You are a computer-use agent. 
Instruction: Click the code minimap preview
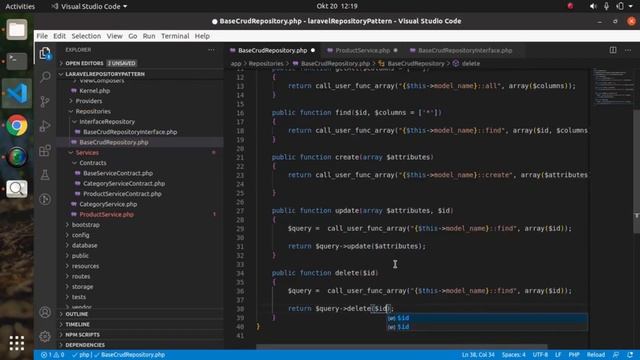click(x=613, y=87)
